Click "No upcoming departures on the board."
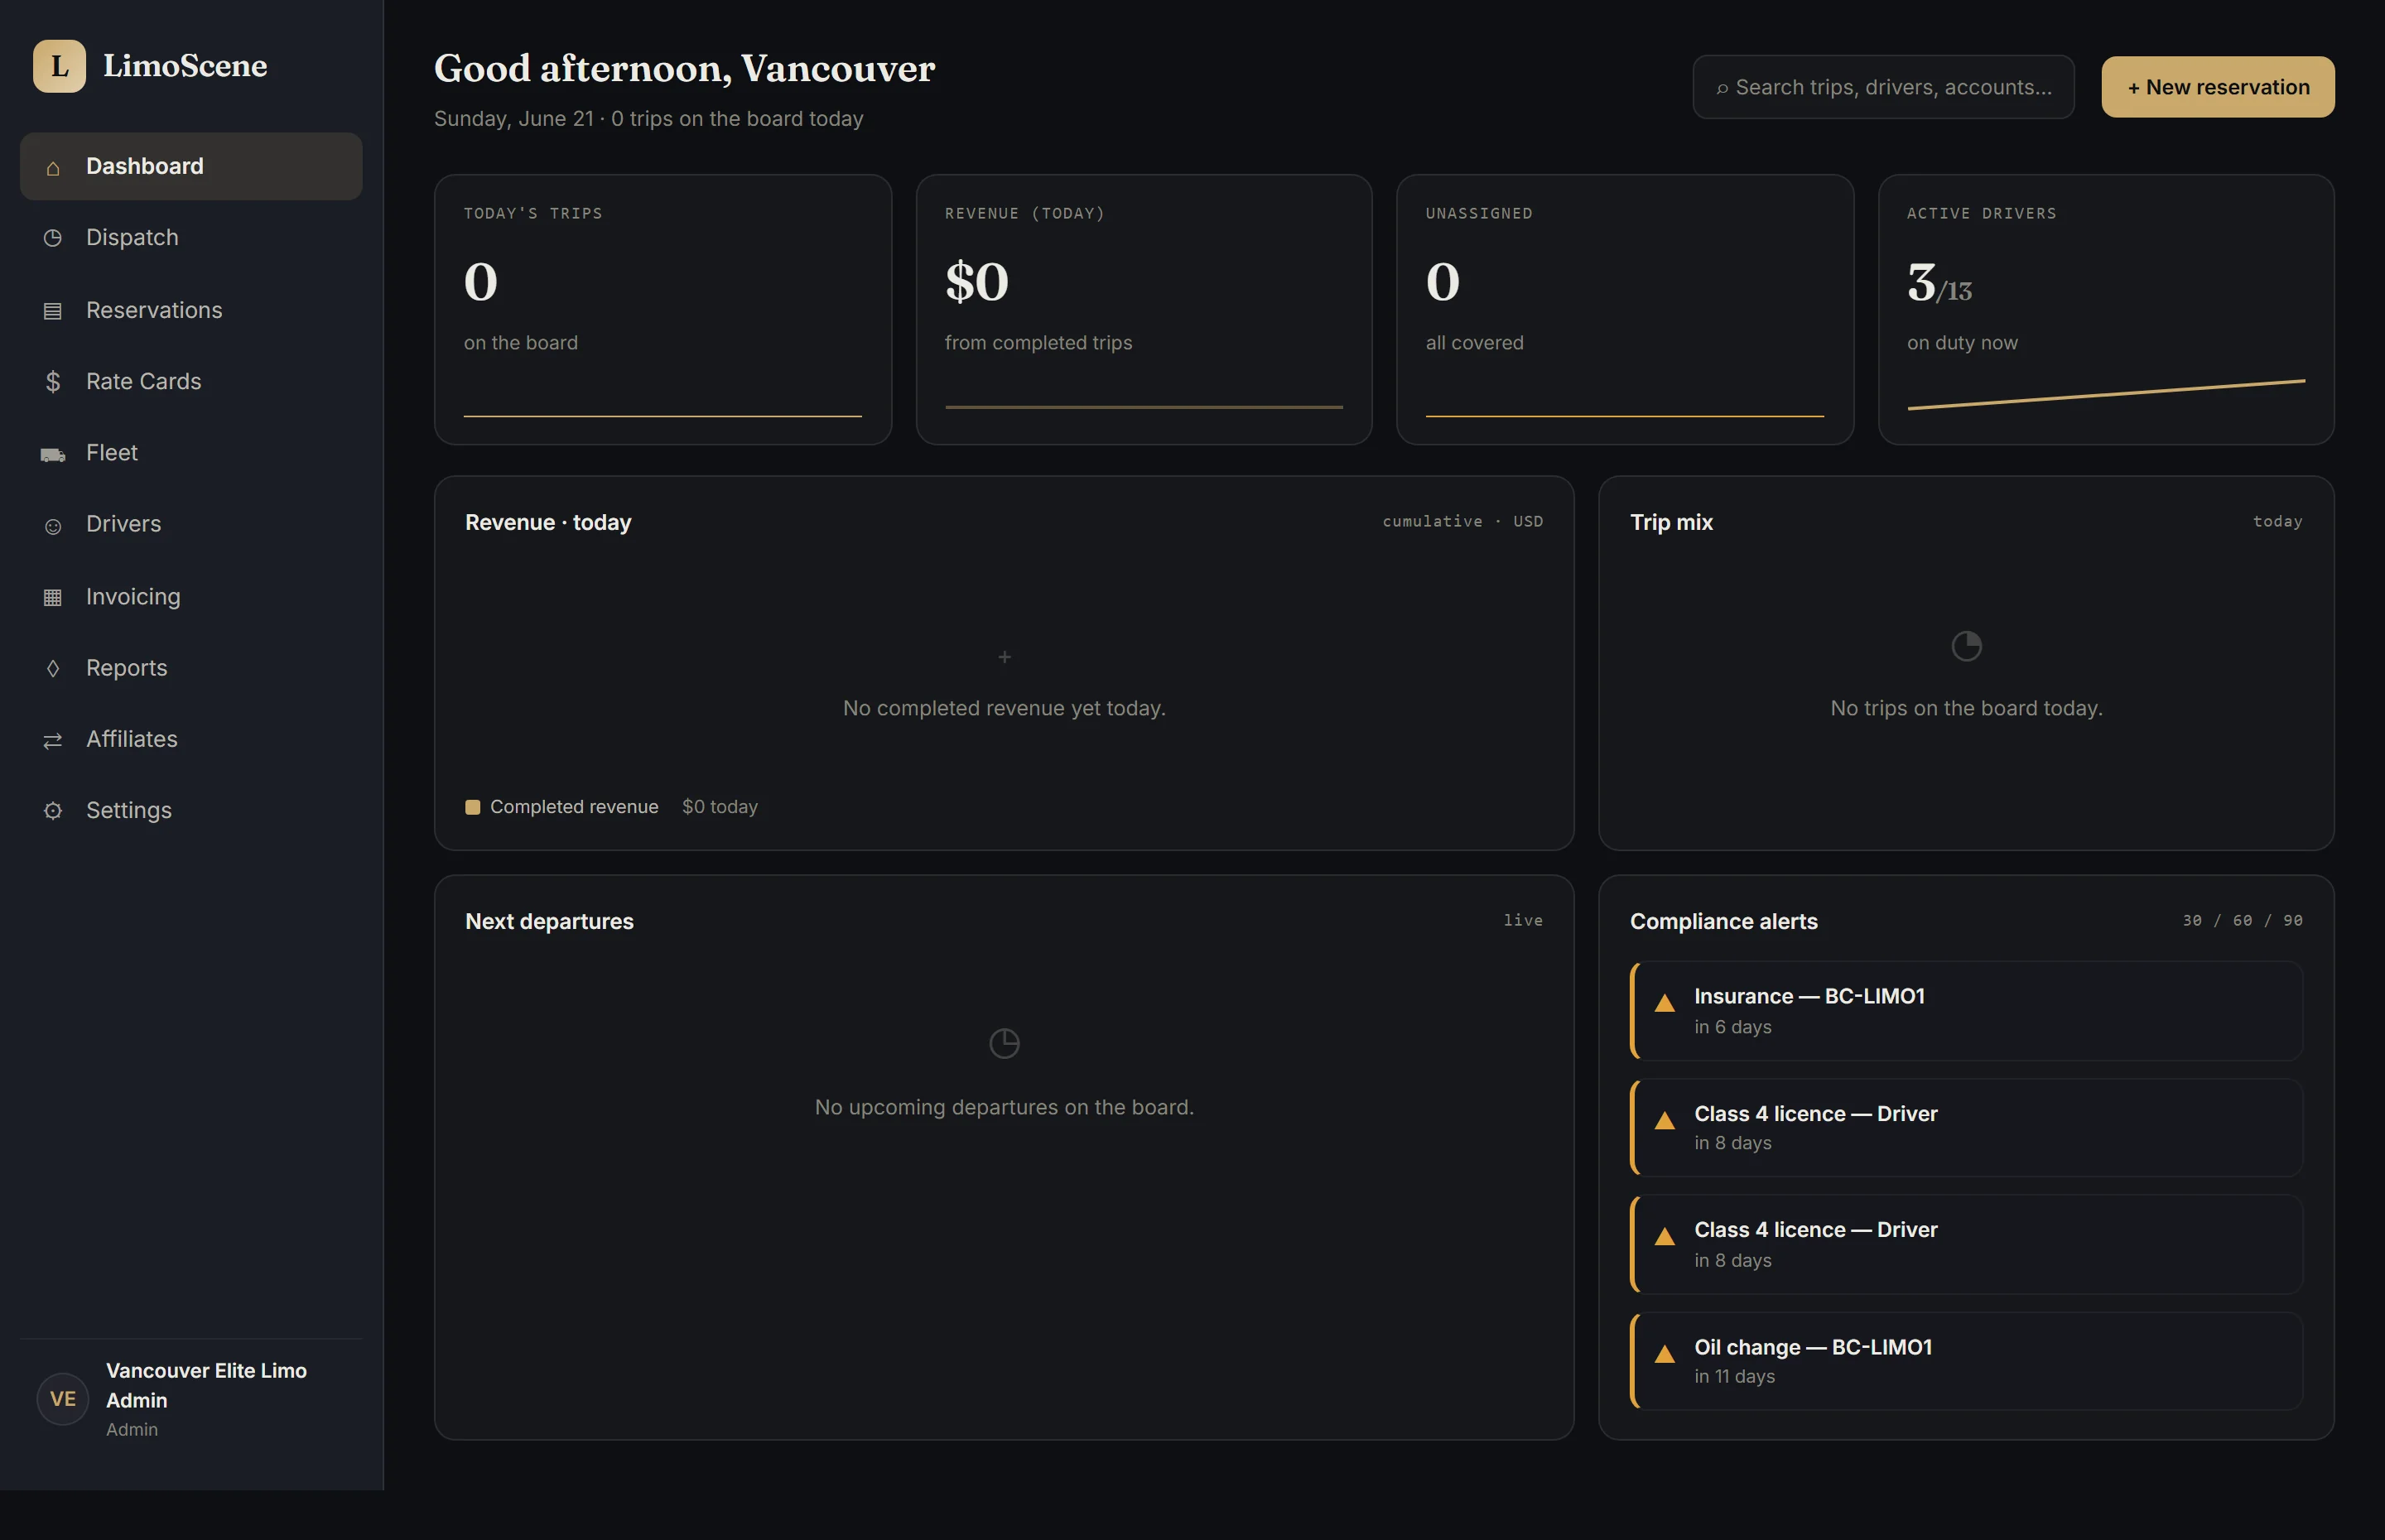This screenshot has width=2385, height=1540. tap(1004, 1107)
